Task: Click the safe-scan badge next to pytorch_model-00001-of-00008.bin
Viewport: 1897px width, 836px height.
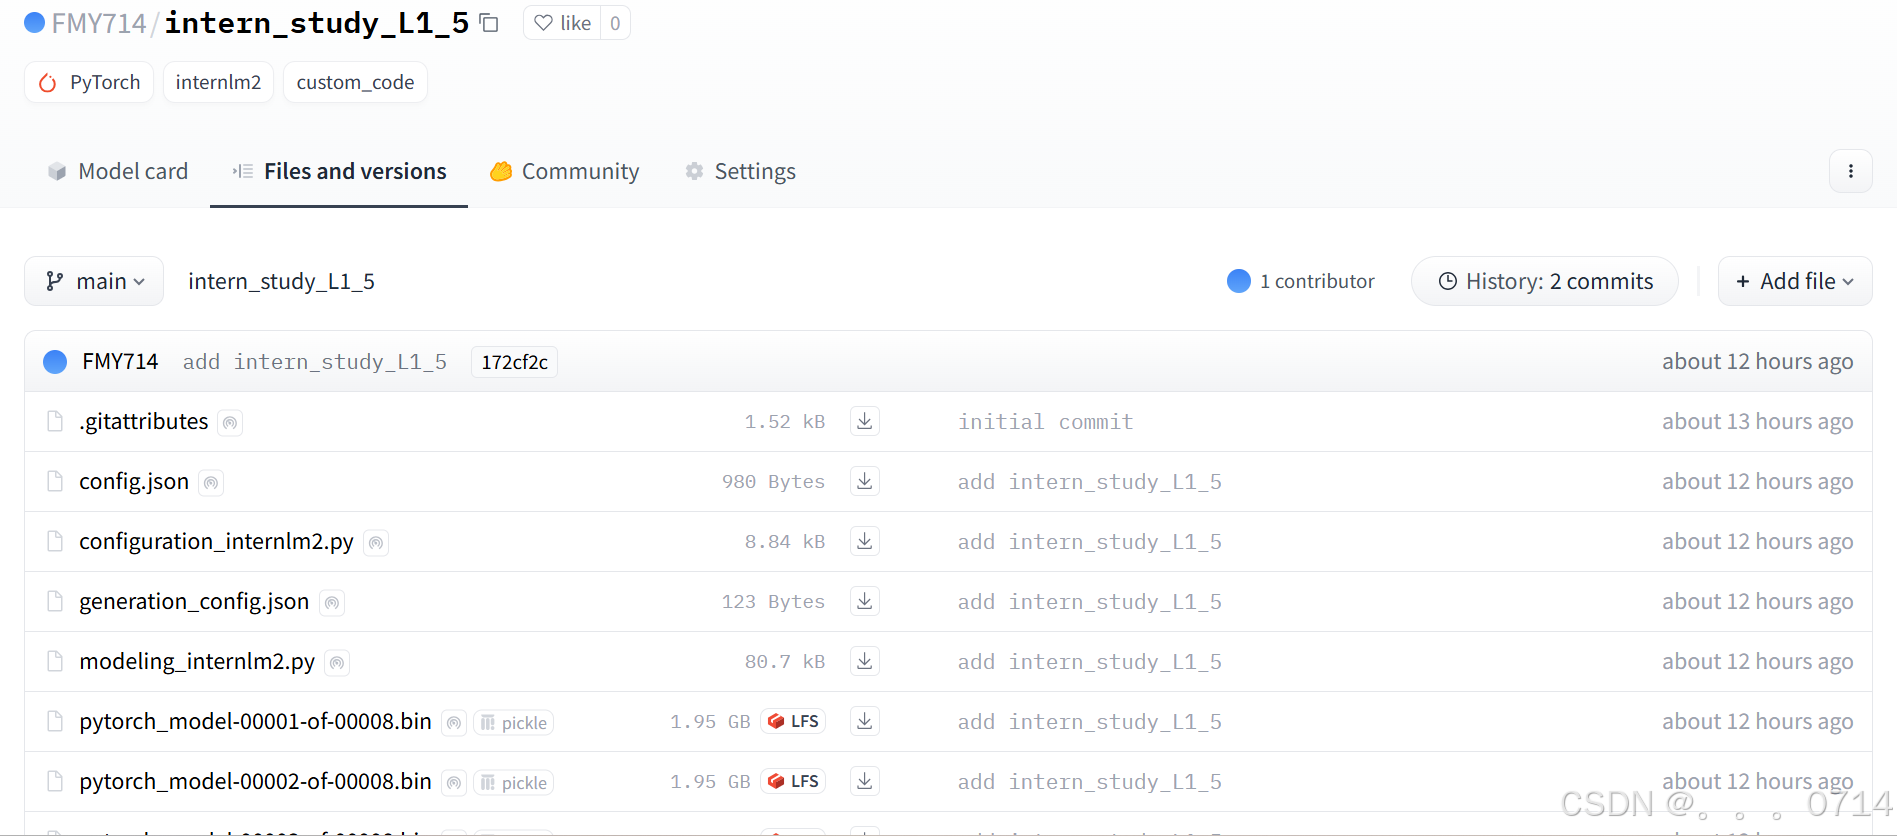Action: pos(455,723)
